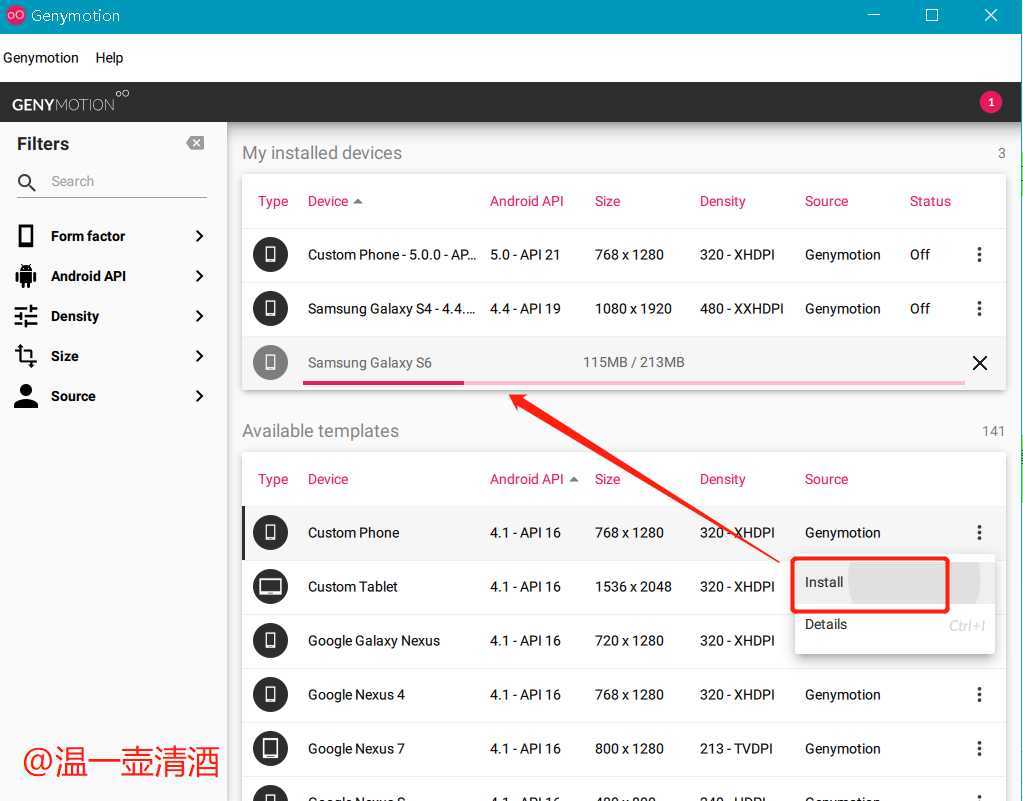1023x801 pixels.
Task: Sort installed devices by Size column
Action: tap(607, 202)
